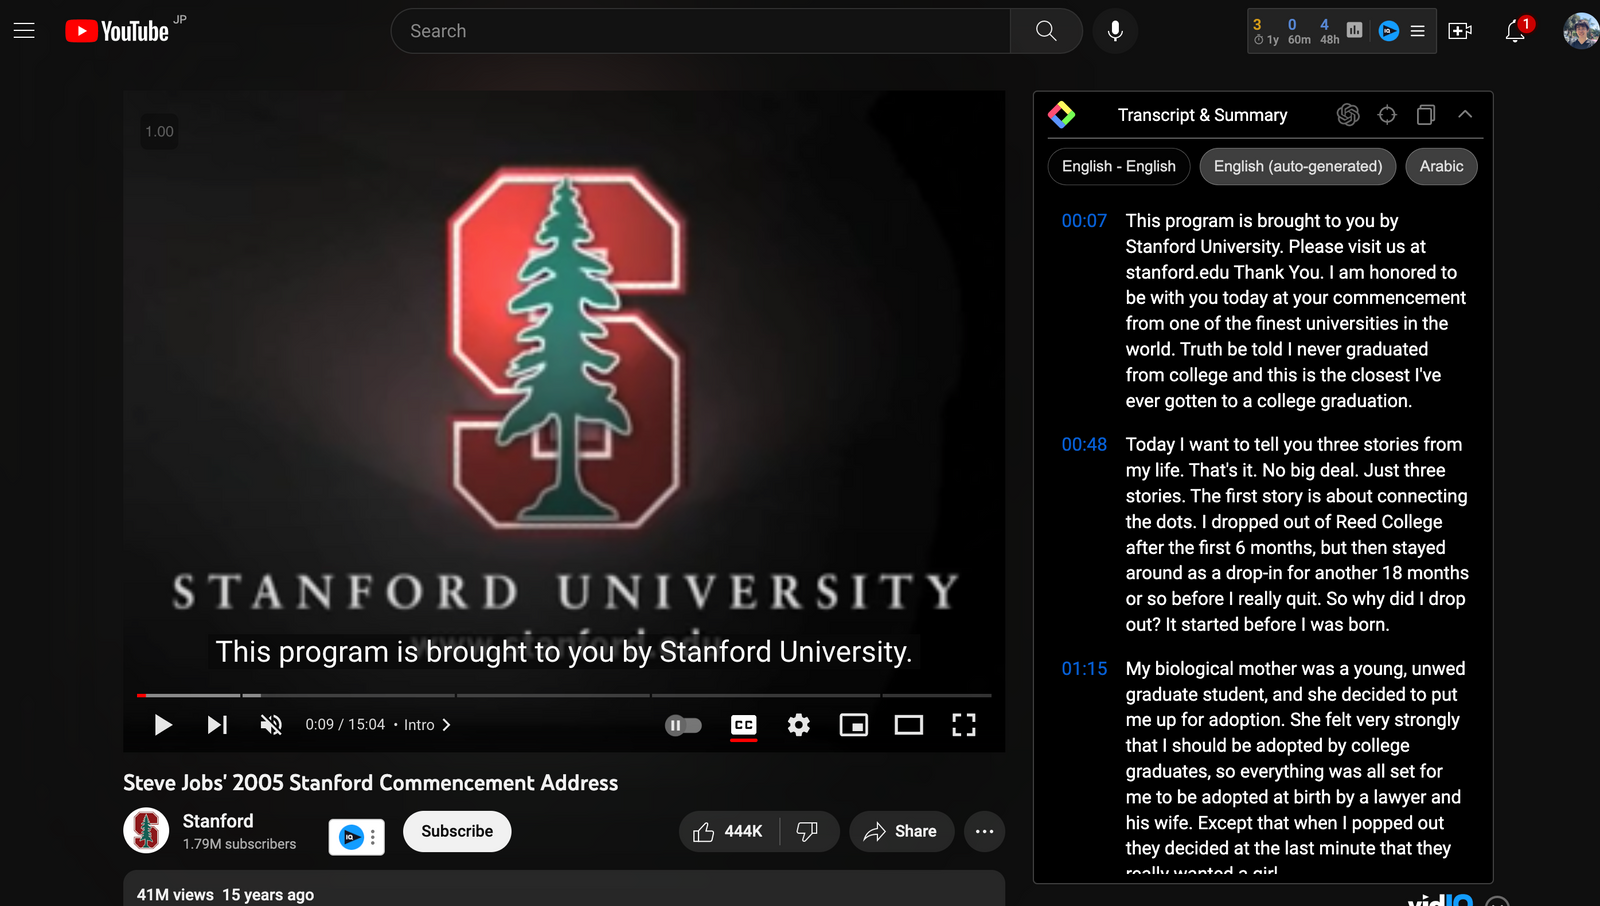Screen dimensions: 1600x906
Task: Select the English - English transcript tab
Action: pos(1119,166)
